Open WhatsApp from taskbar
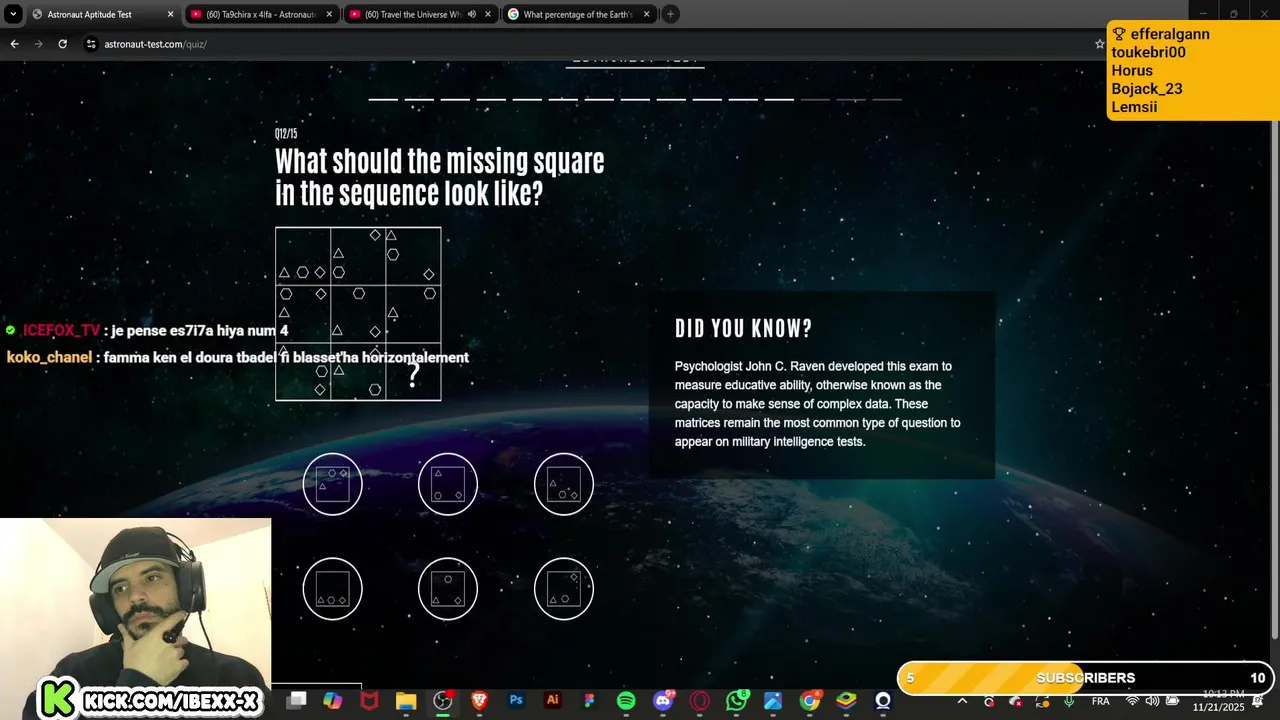This screenshot has height=720, width=1280. click(x=737, y=701)
